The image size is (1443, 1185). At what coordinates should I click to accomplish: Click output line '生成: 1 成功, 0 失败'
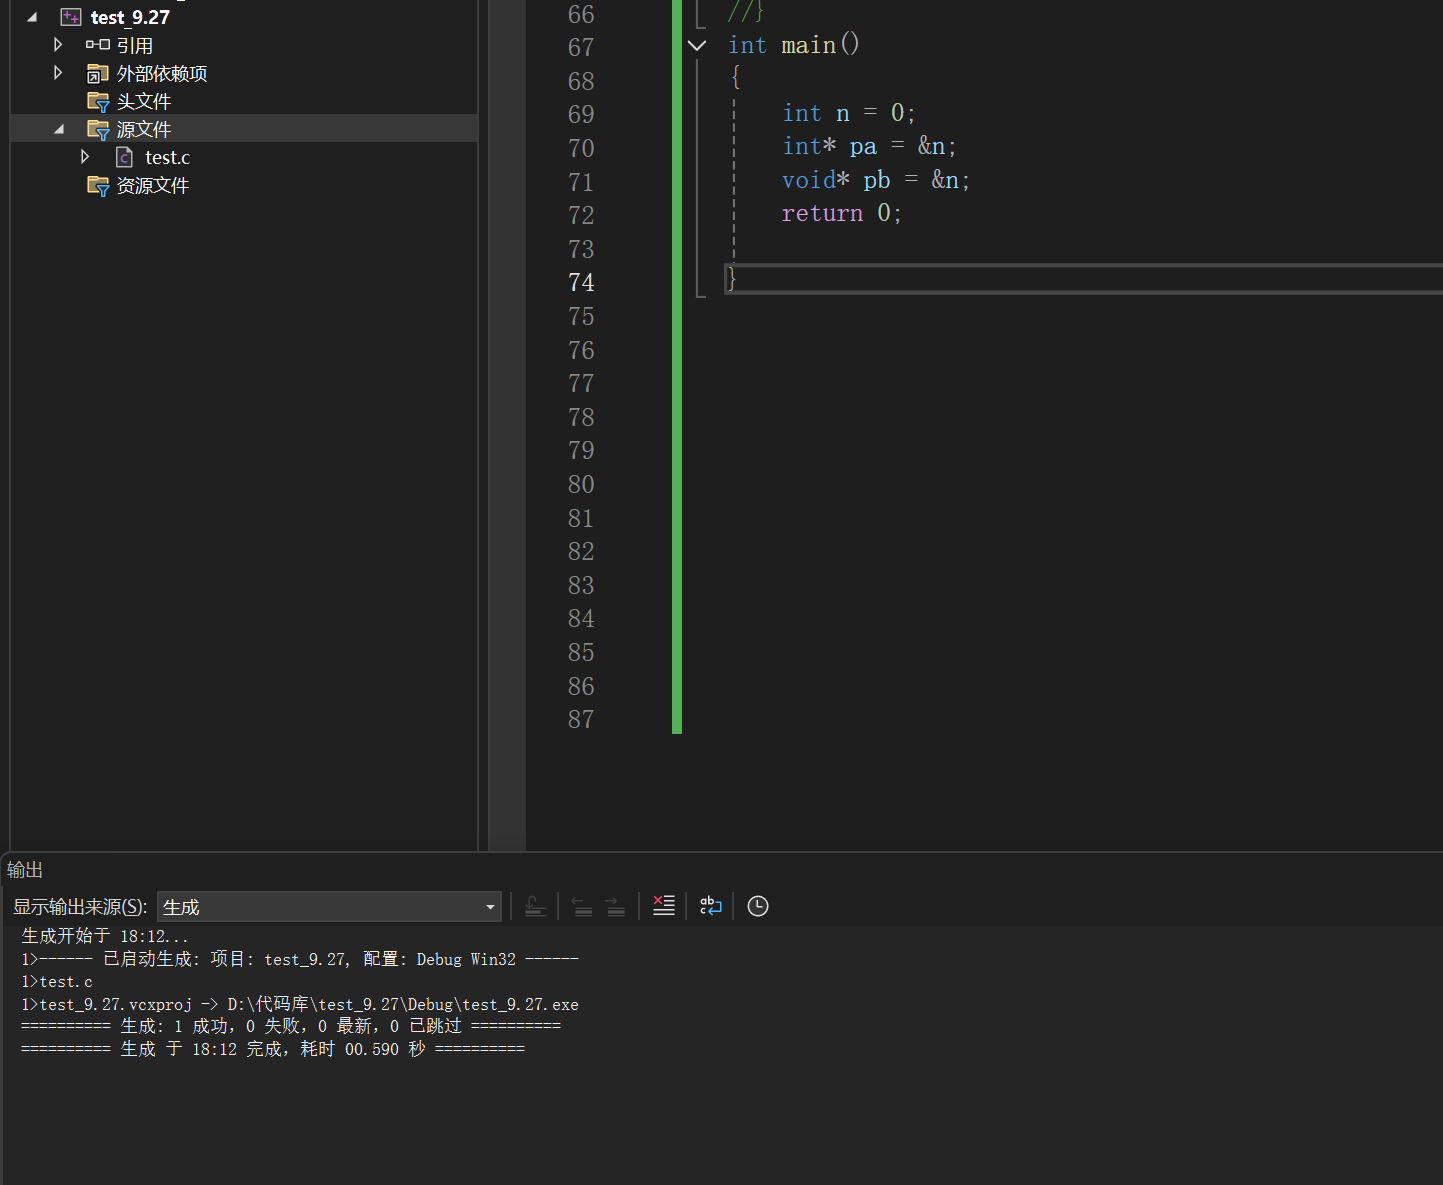pyautogui.click(x=291, y=1027)
